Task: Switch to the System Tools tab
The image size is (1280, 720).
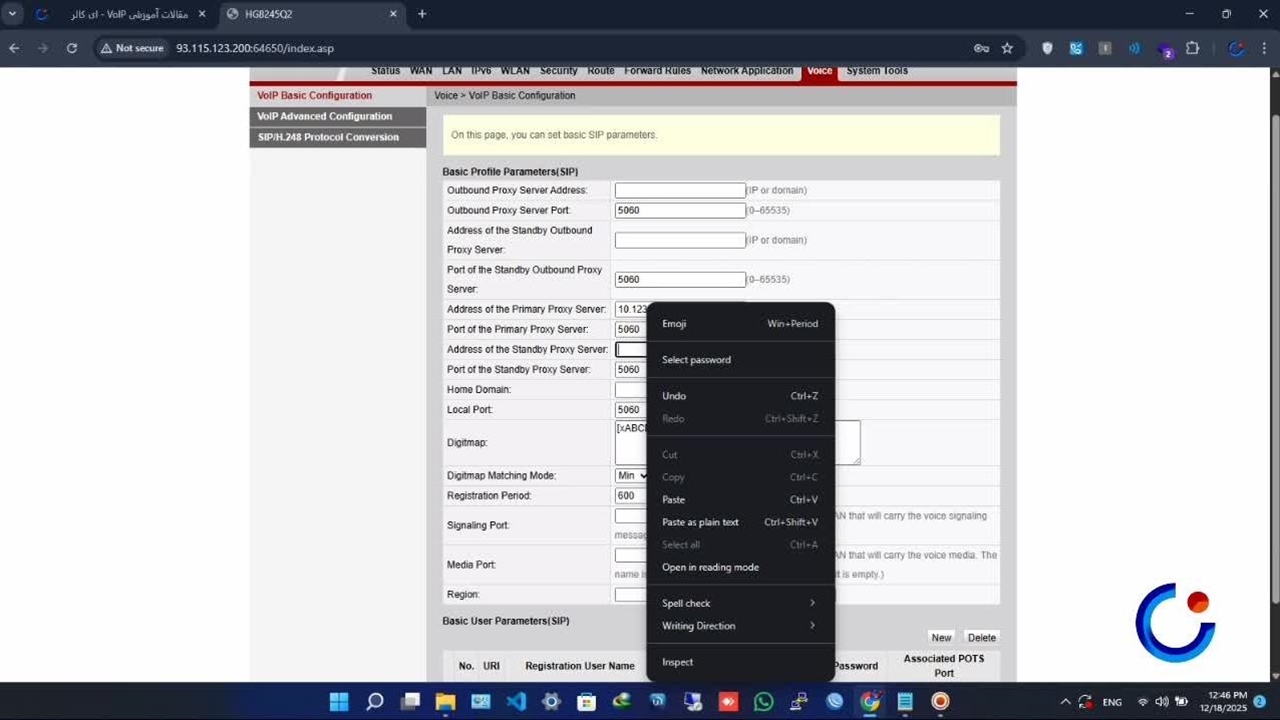Action: coord(877,71)
